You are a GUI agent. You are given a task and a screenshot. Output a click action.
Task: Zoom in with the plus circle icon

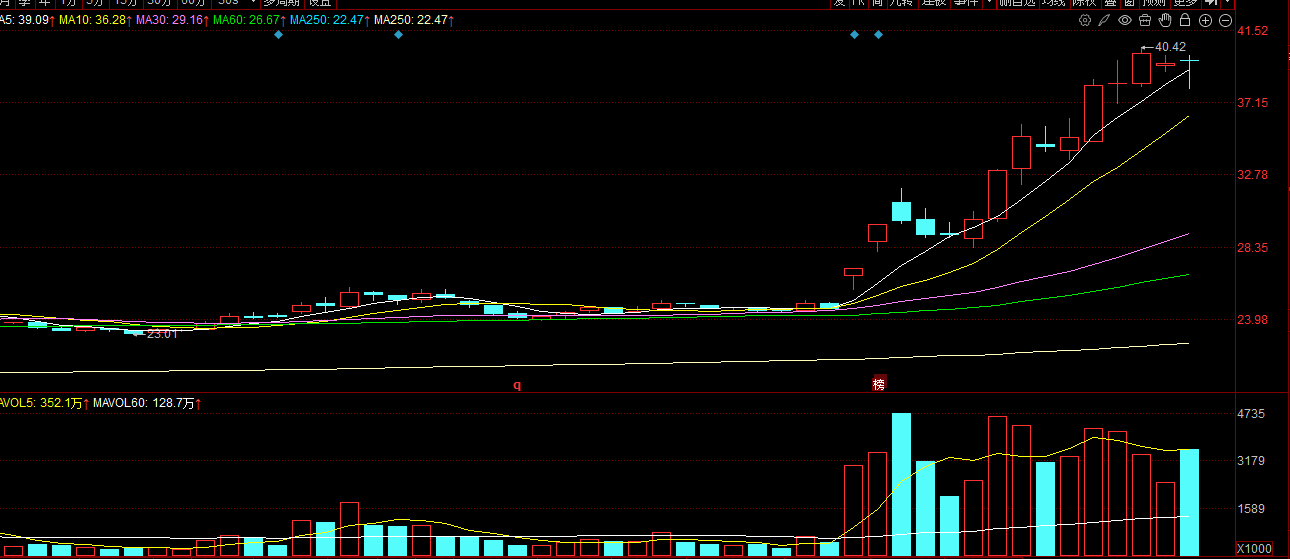point(1205,20)
